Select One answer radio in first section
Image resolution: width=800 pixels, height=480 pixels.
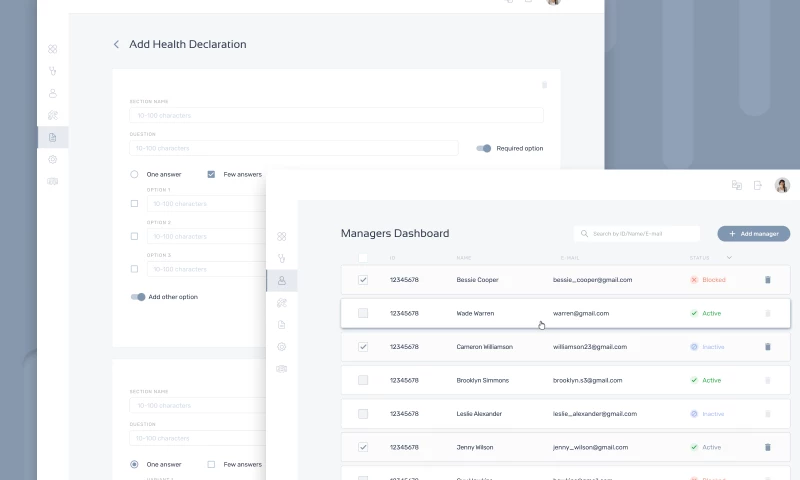pyautogui.click(x=134, y=174)
